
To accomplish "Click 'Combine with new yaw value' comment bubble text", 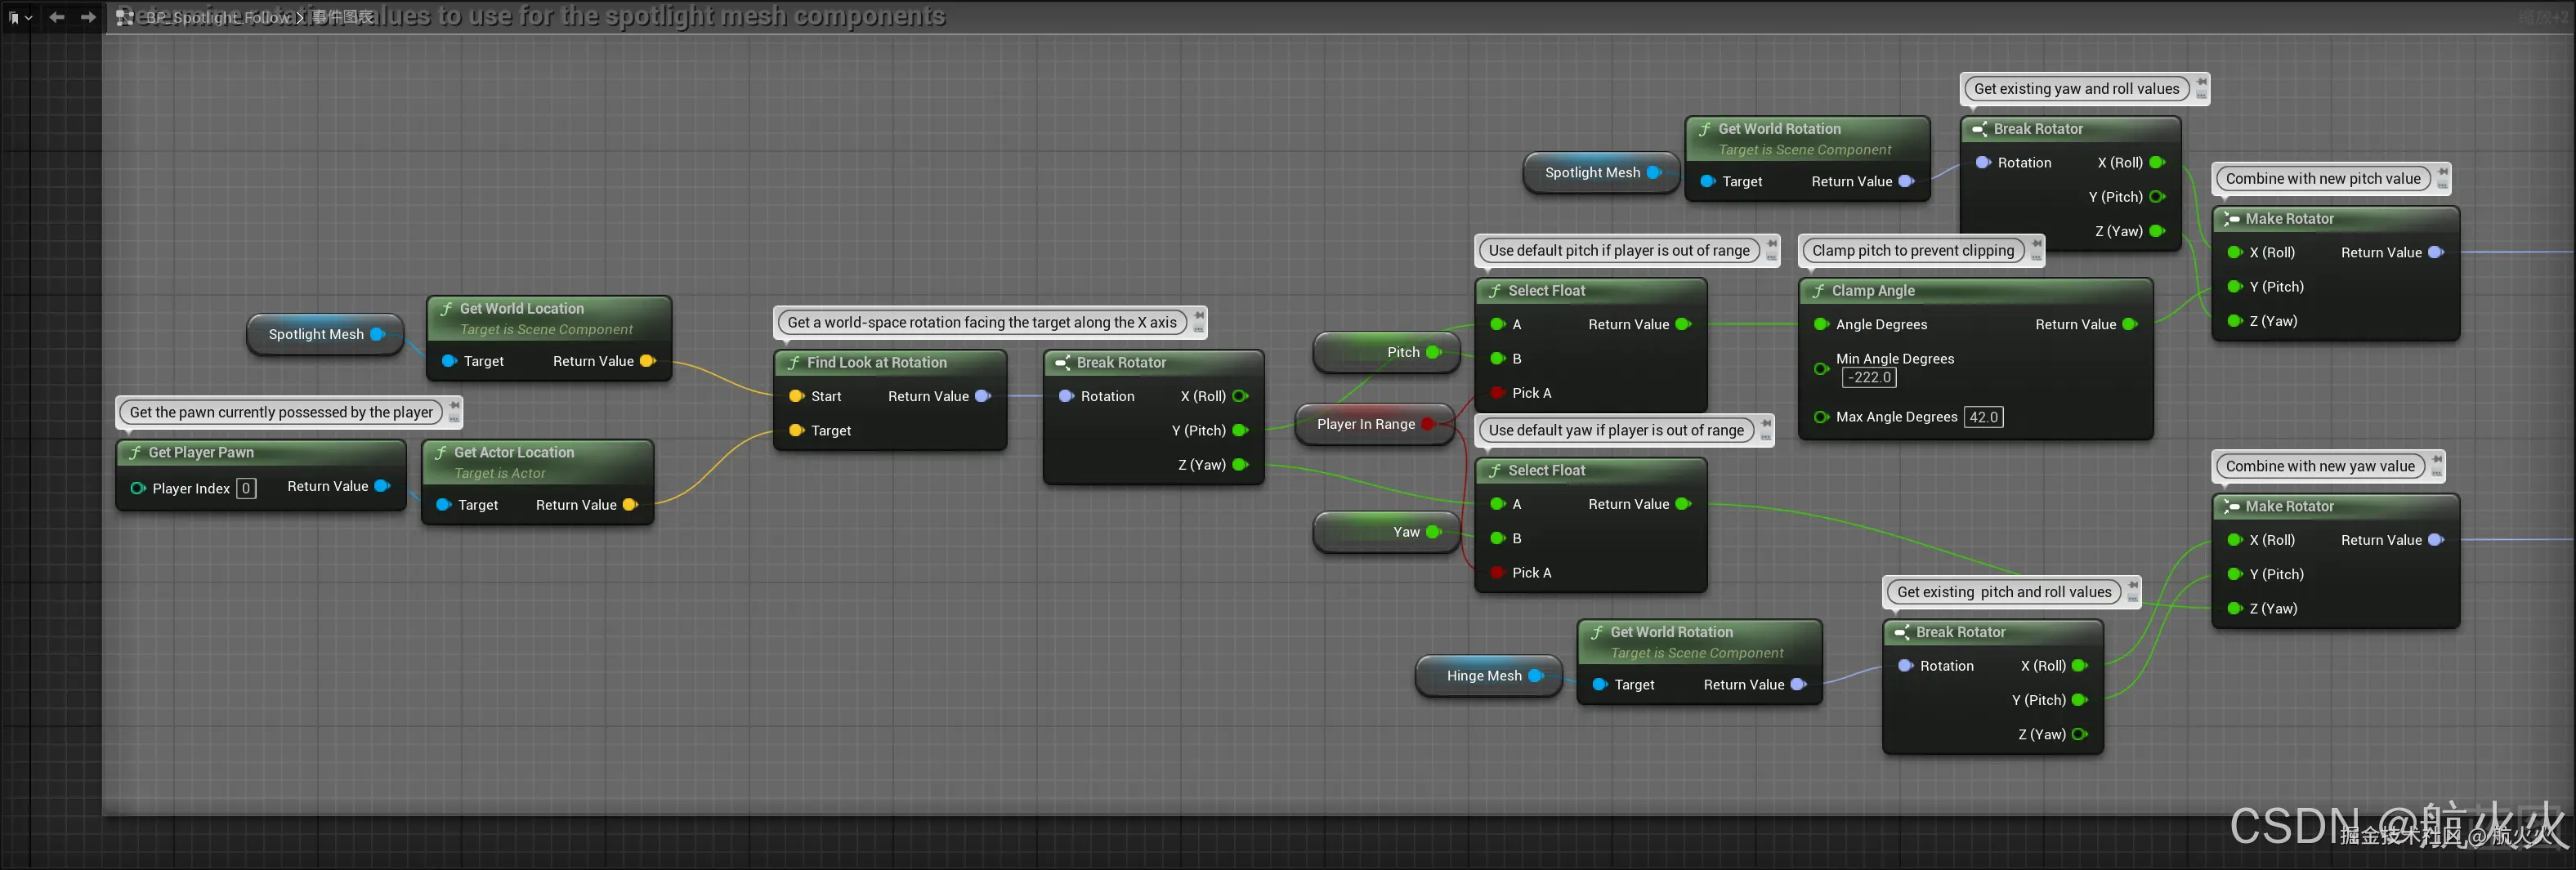I will (2320, 467).
